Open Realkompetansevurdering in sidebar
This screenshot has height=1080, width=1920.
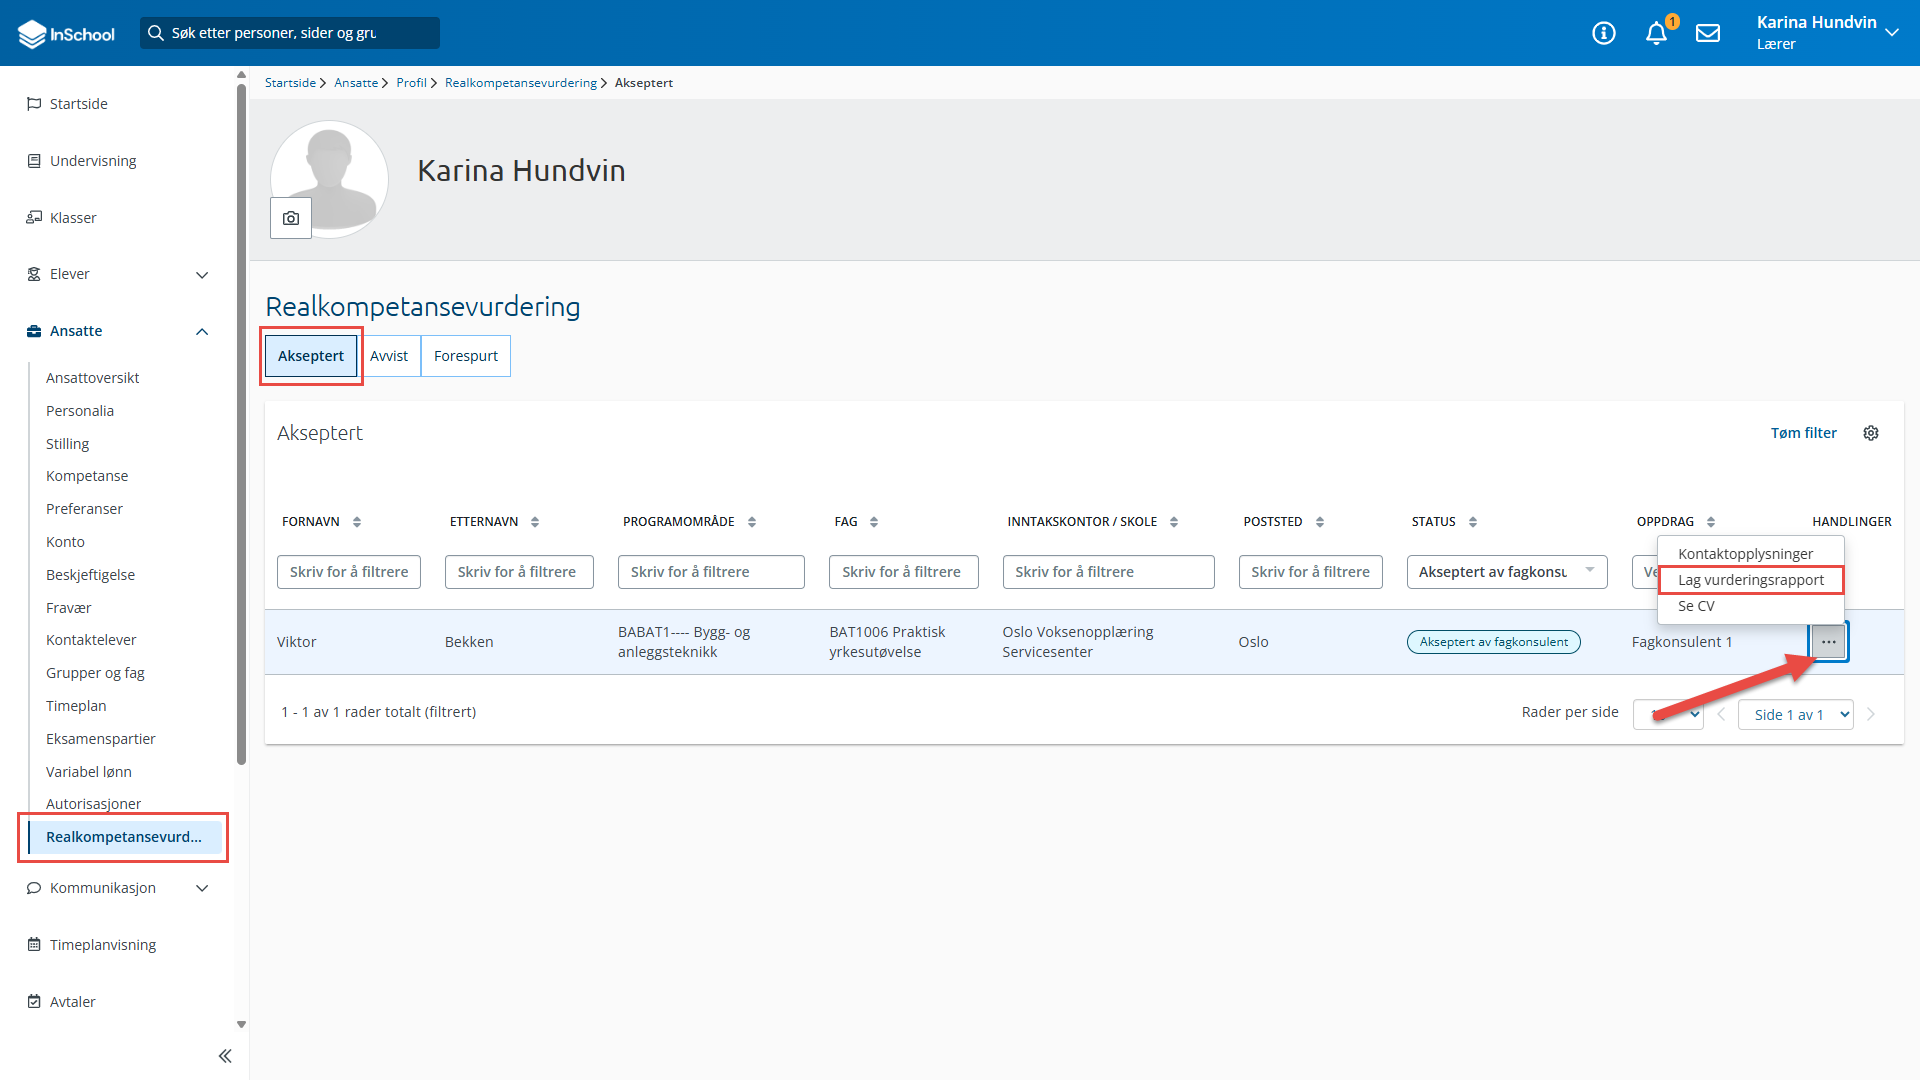124,837
